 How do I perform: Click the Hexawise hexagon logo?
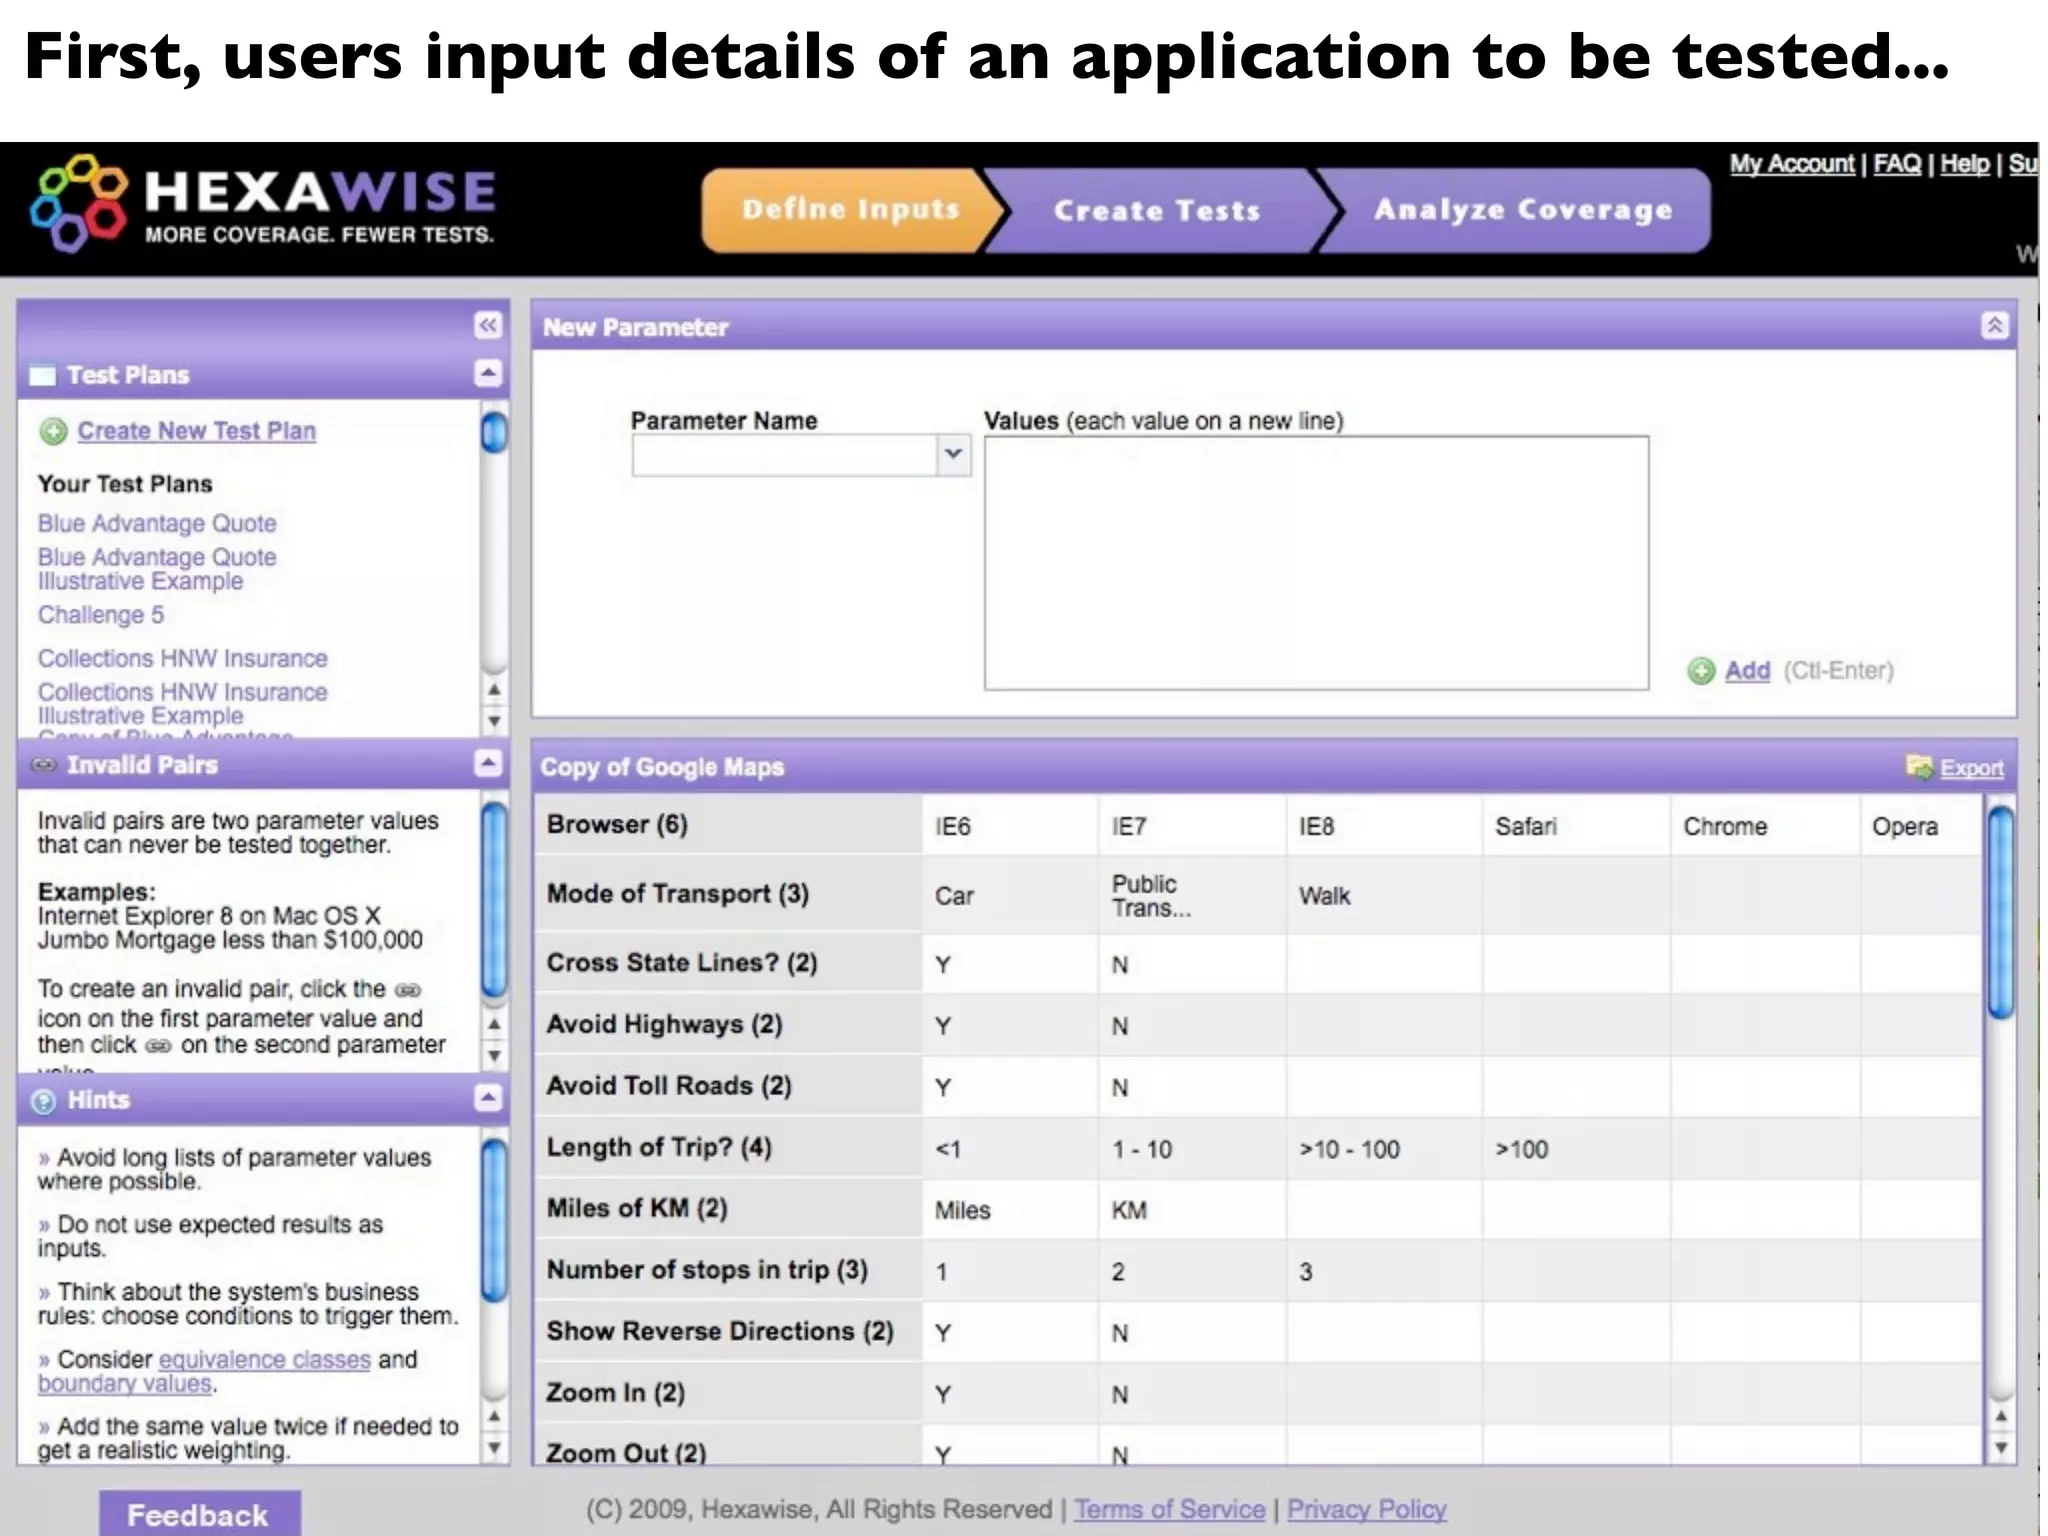click(79, 203)
